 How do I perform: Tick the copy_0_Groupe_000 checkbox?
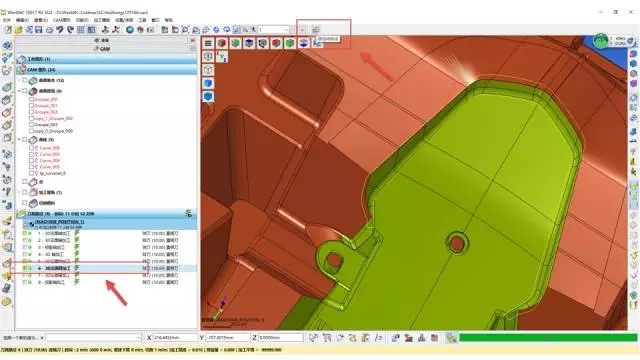coord(31,131)
